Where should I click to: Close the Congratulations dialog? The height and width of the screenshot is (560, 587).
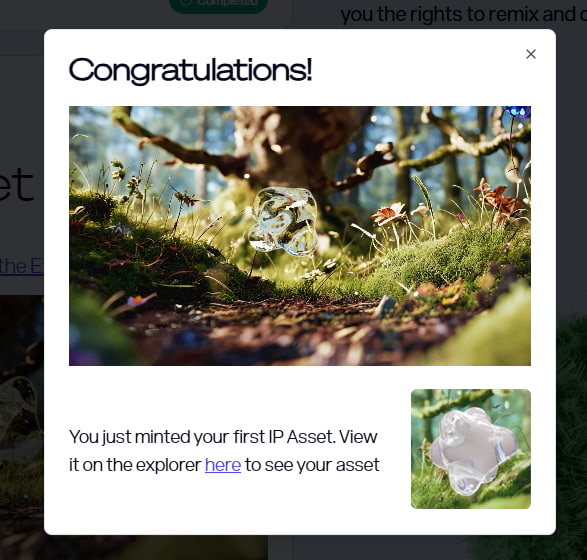tap(530, 54)
